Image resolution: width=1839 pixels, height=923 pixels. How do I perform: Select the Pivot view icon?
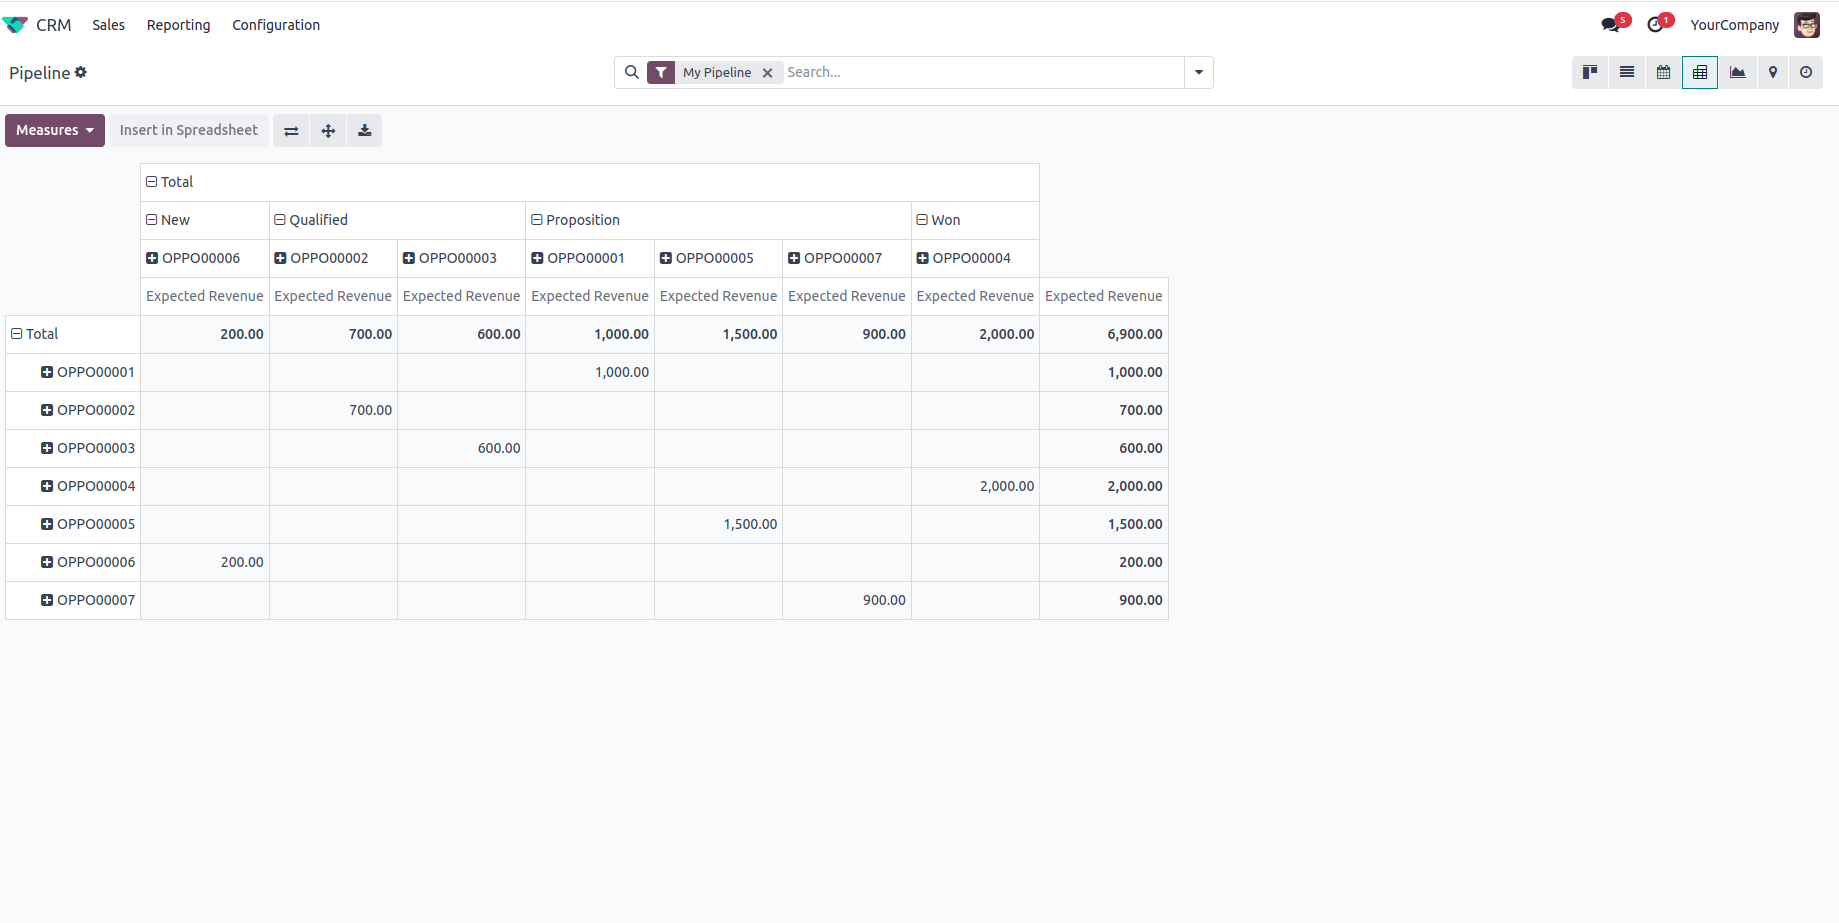(x=1700, y=72)
